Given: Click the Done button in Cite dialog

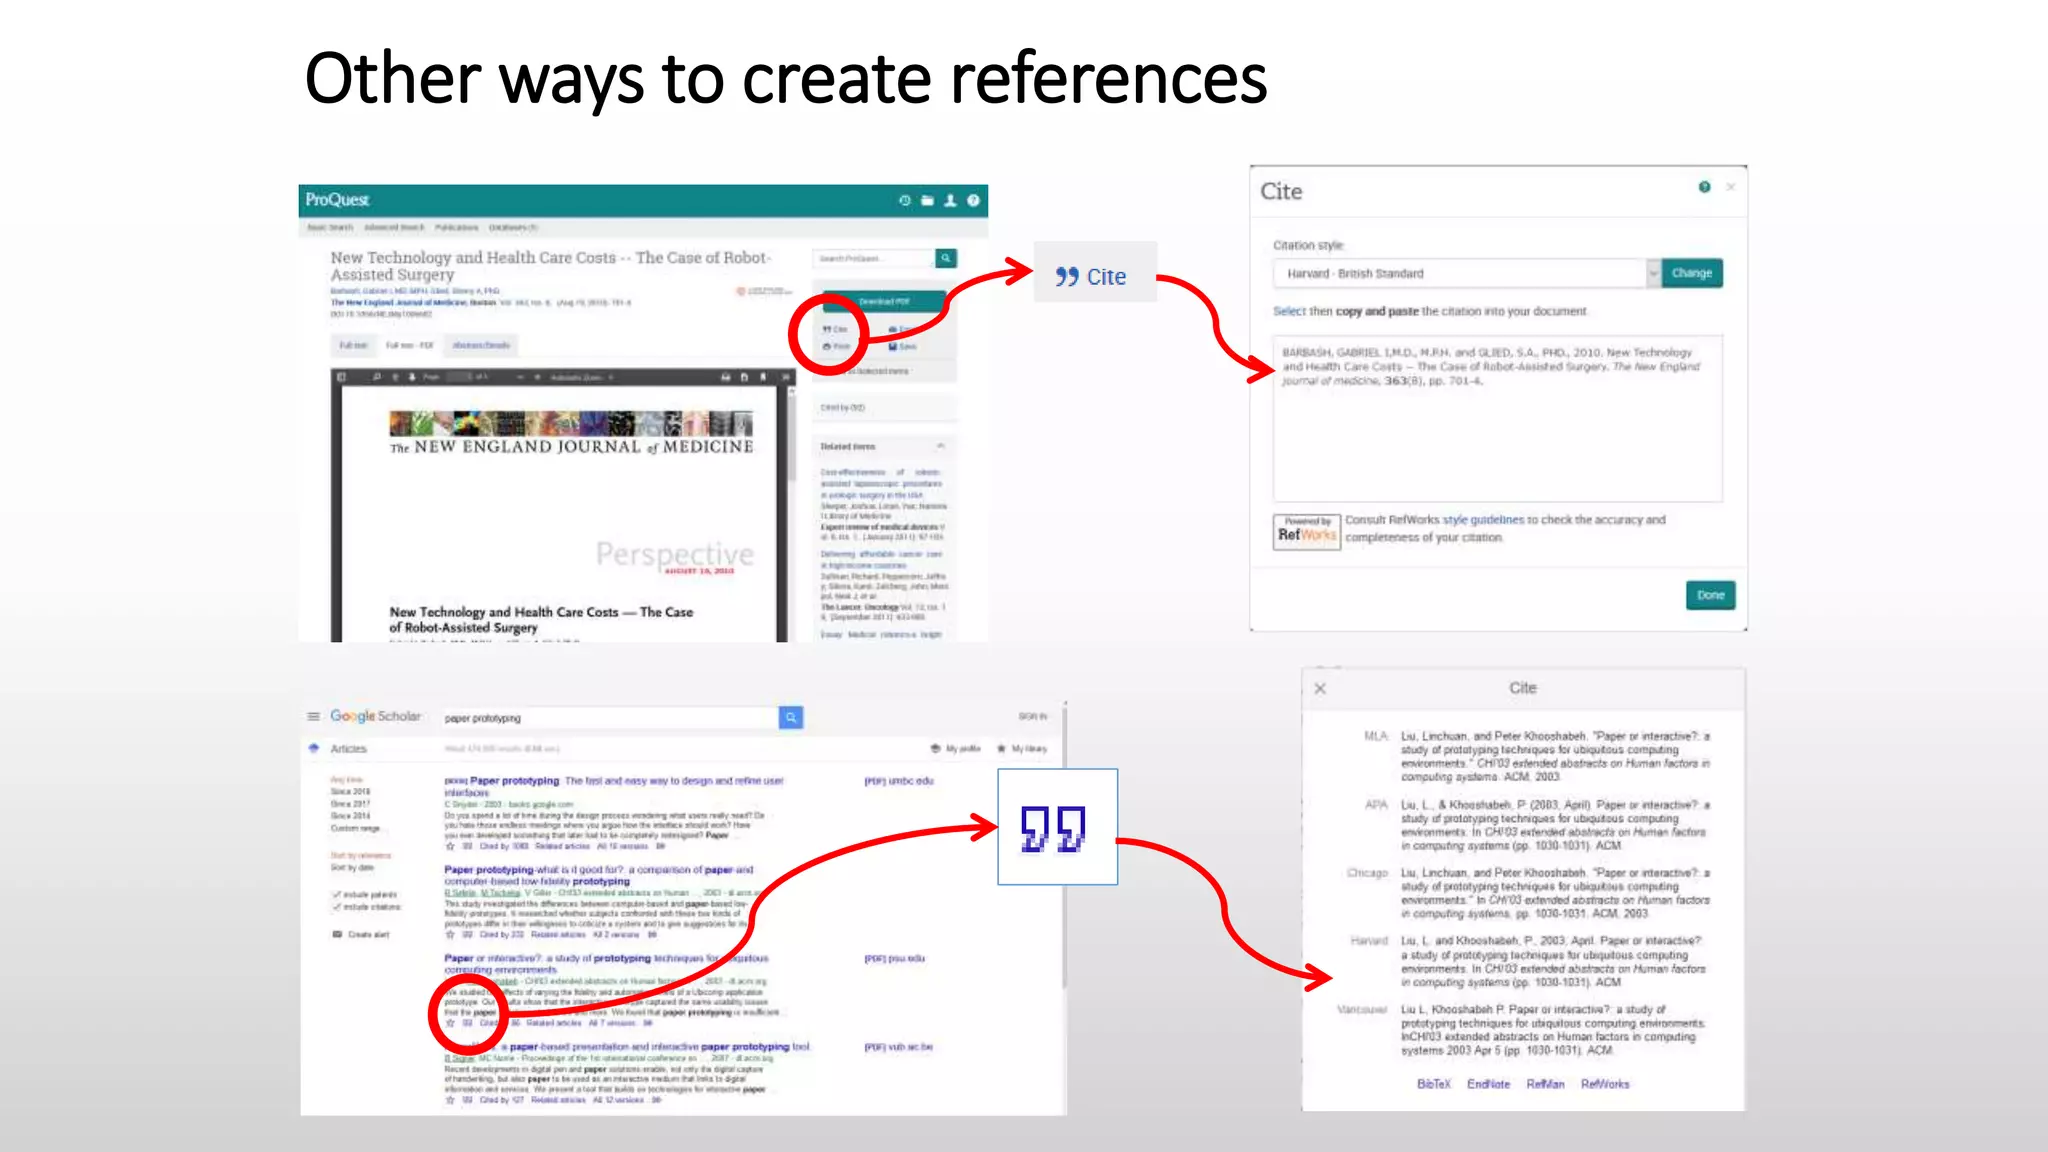Looking at the screenshot, I should point(1711,595).
